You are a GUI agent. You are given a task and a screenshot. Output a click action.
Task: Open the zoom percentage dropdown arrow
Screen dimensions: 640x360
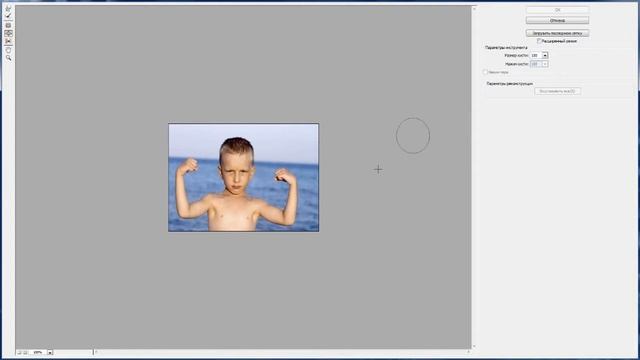click(50, 352)
